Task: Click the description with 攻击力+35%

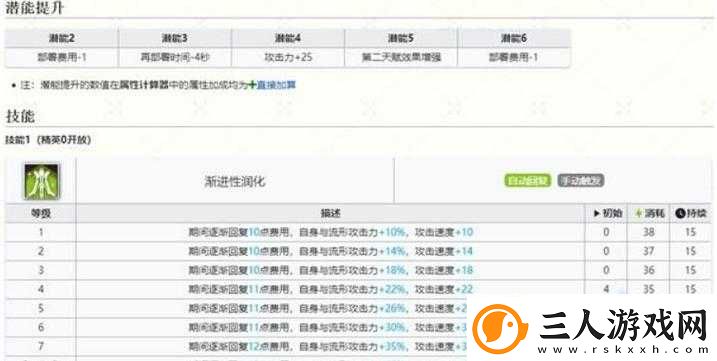Action: (327, 346)
